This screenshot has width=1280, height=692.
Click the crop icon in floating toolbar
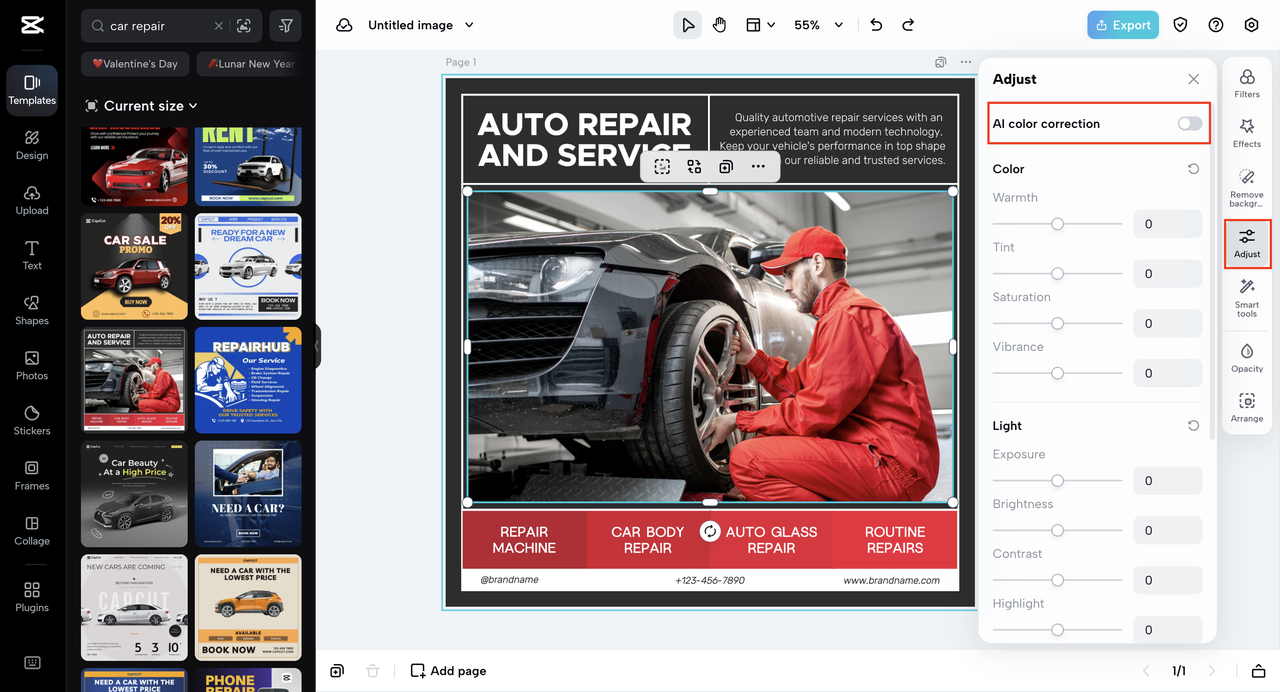662,167
